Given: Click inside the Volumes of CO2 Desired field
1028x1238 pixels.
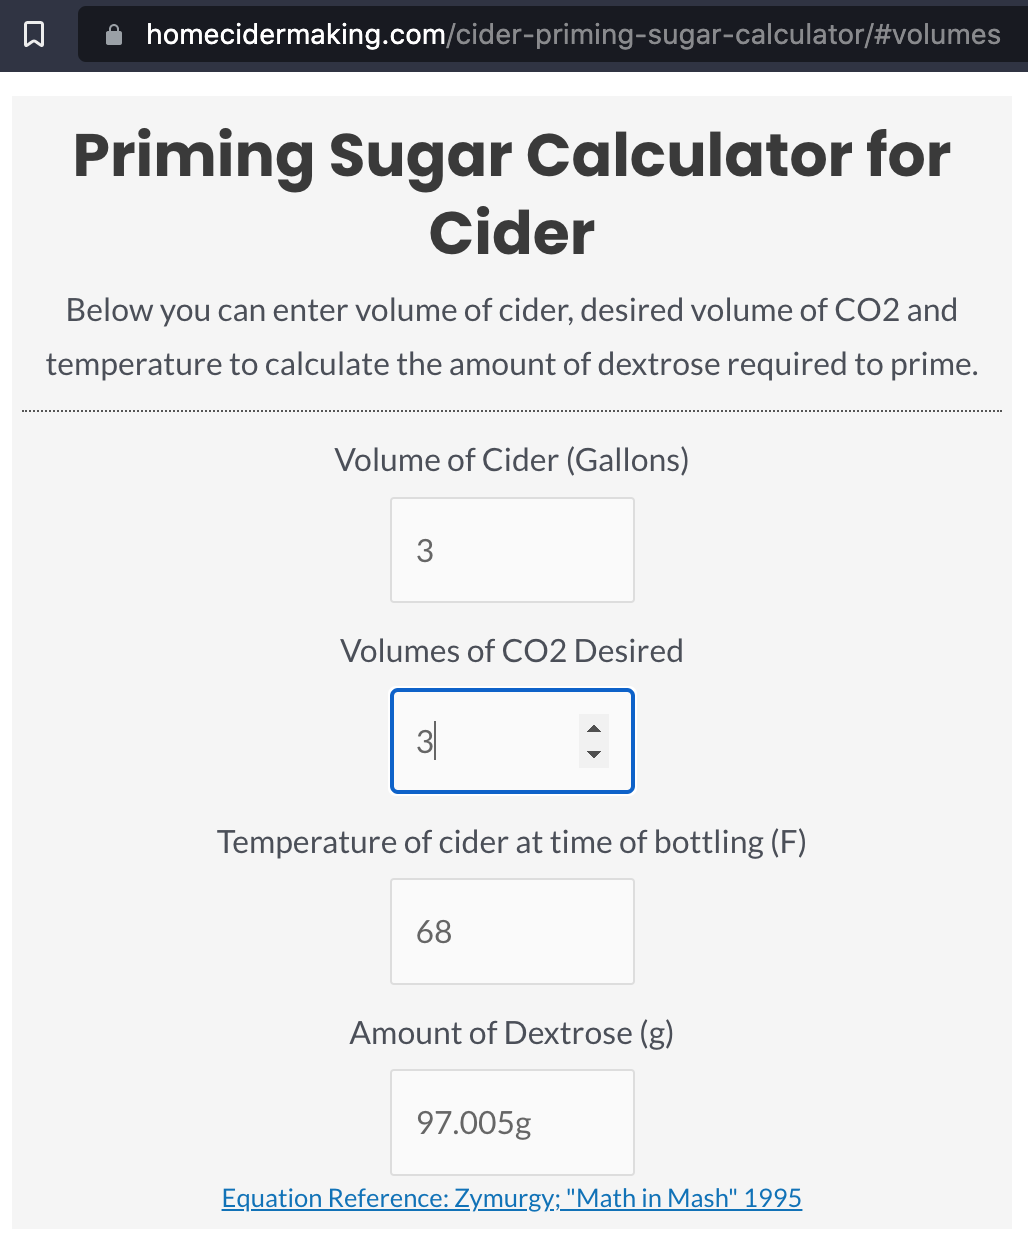Looking at the screenshot, I should click(x=512, y=741).
